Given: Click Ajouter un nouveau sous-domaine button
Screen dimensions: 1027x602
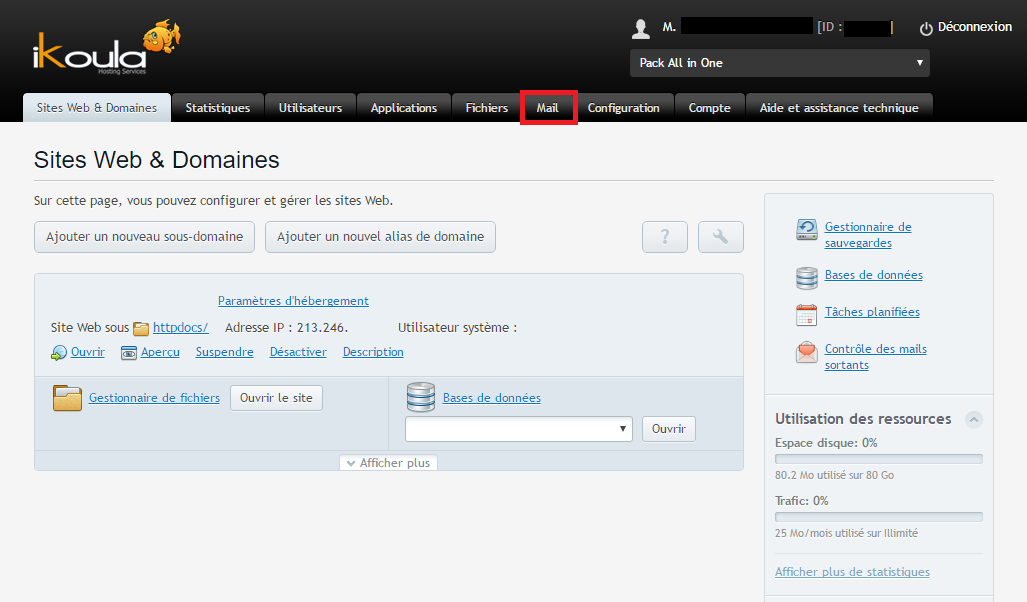Looking at the screenshot, I should coord(144,237).
